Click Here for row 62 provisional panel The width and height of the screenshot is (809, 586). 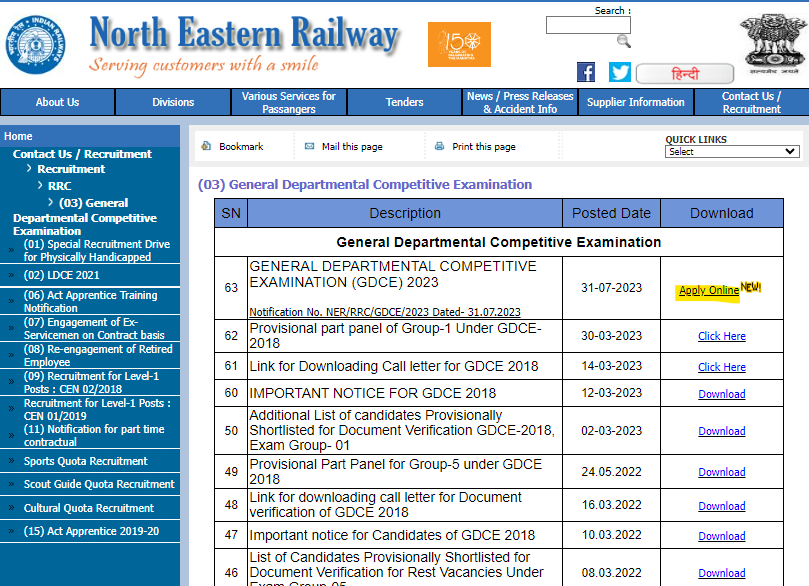pyautogui.click(x=722, y=336)
